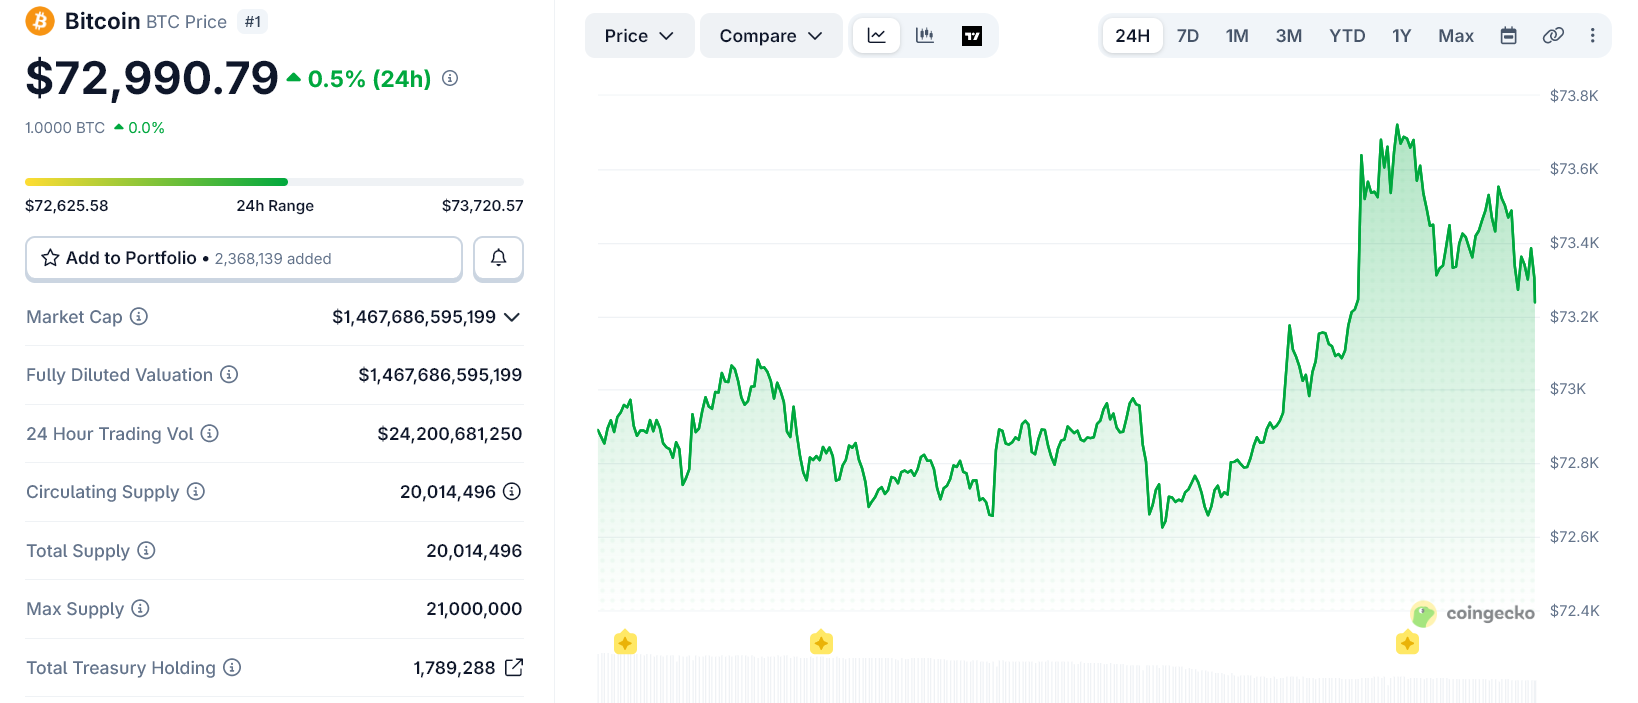This screenshot has height=703, width=1638.
Task: Copy chart link via link icon
Action: coord(1552,36)
